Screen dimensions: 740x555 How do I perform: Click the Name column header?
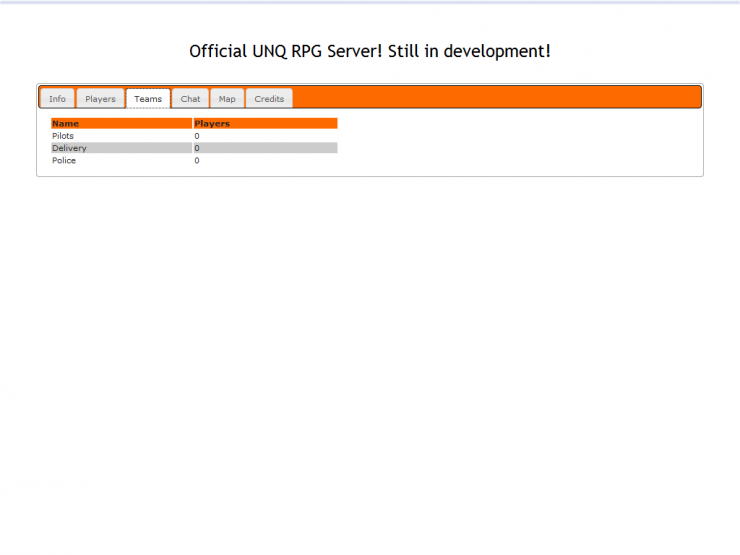click(66, 124)
